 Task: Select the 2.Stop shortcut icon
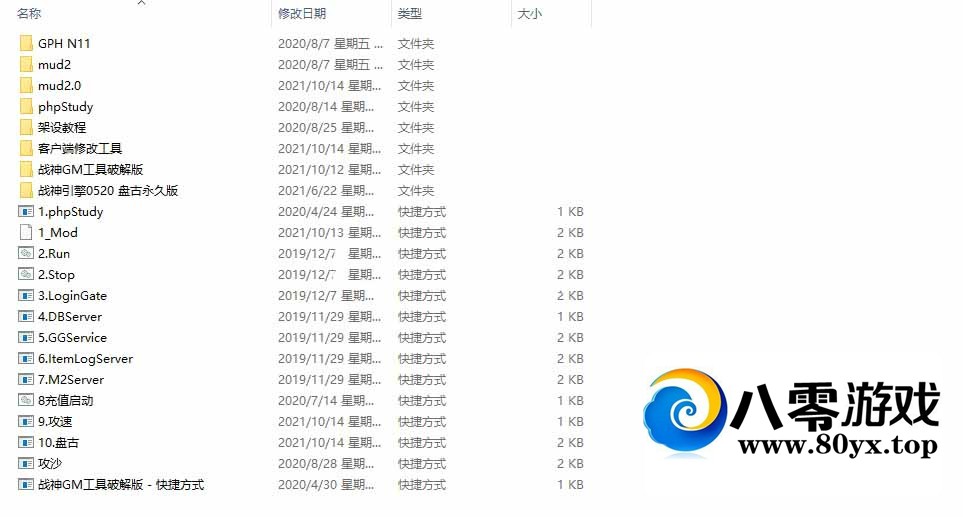[26, 274]
